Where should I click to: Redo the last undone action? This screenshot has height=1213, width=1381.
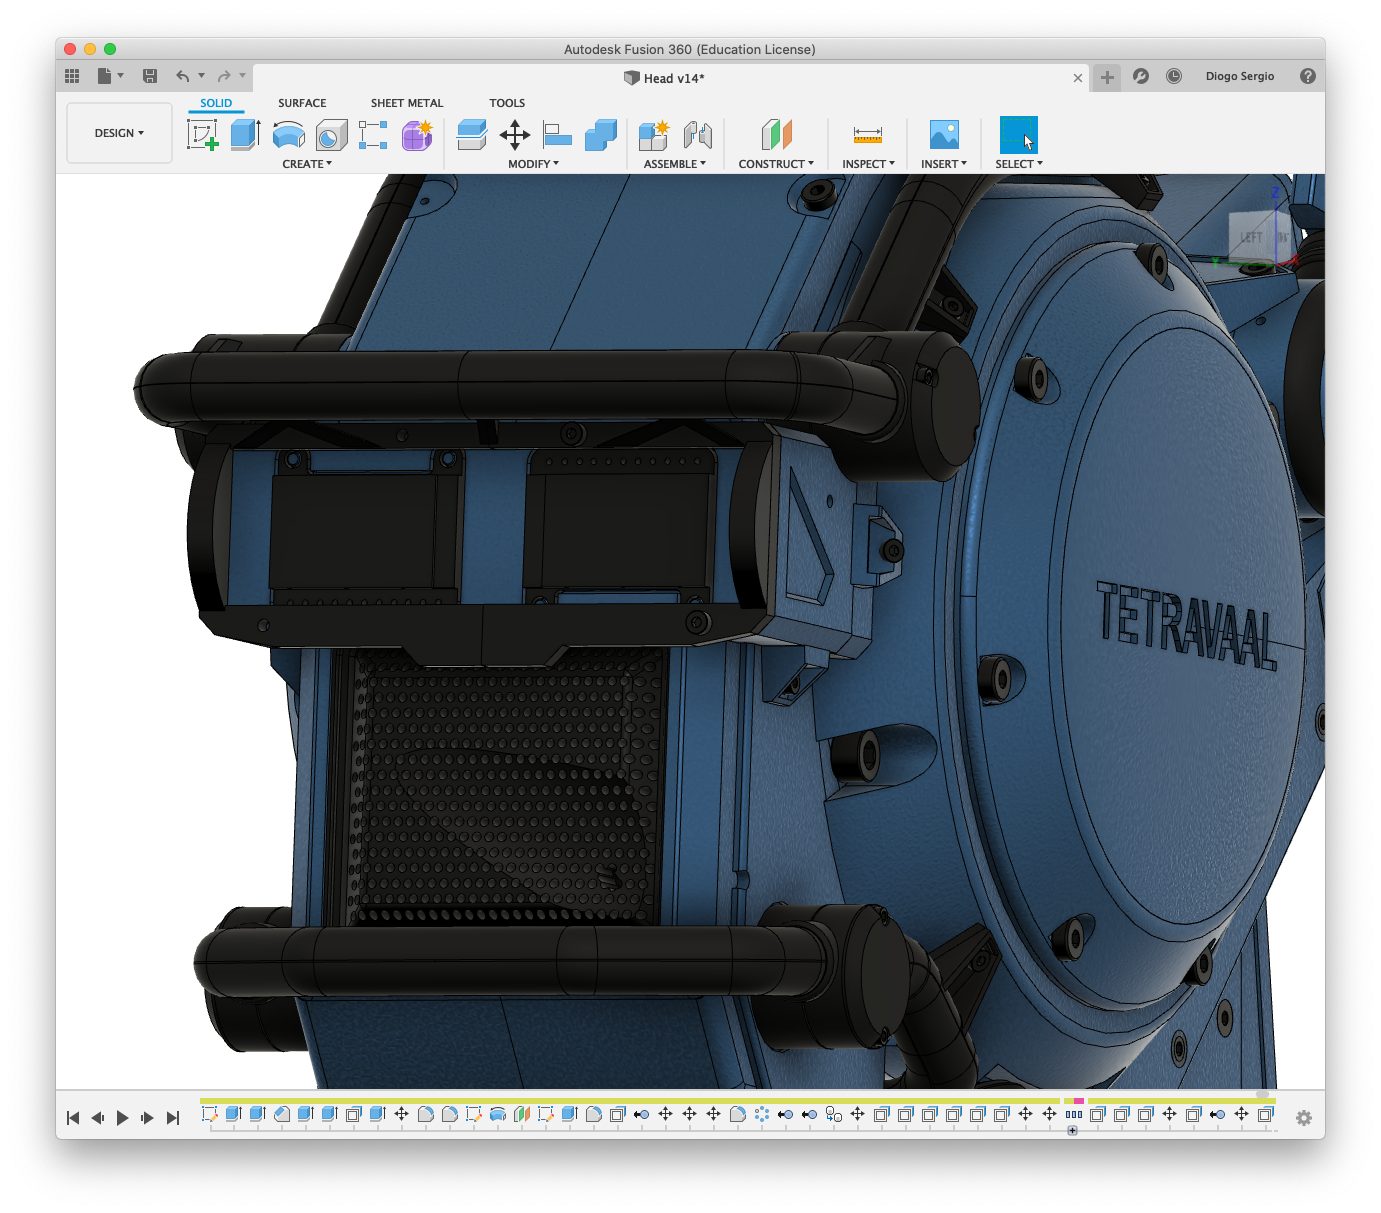(224, 76)
